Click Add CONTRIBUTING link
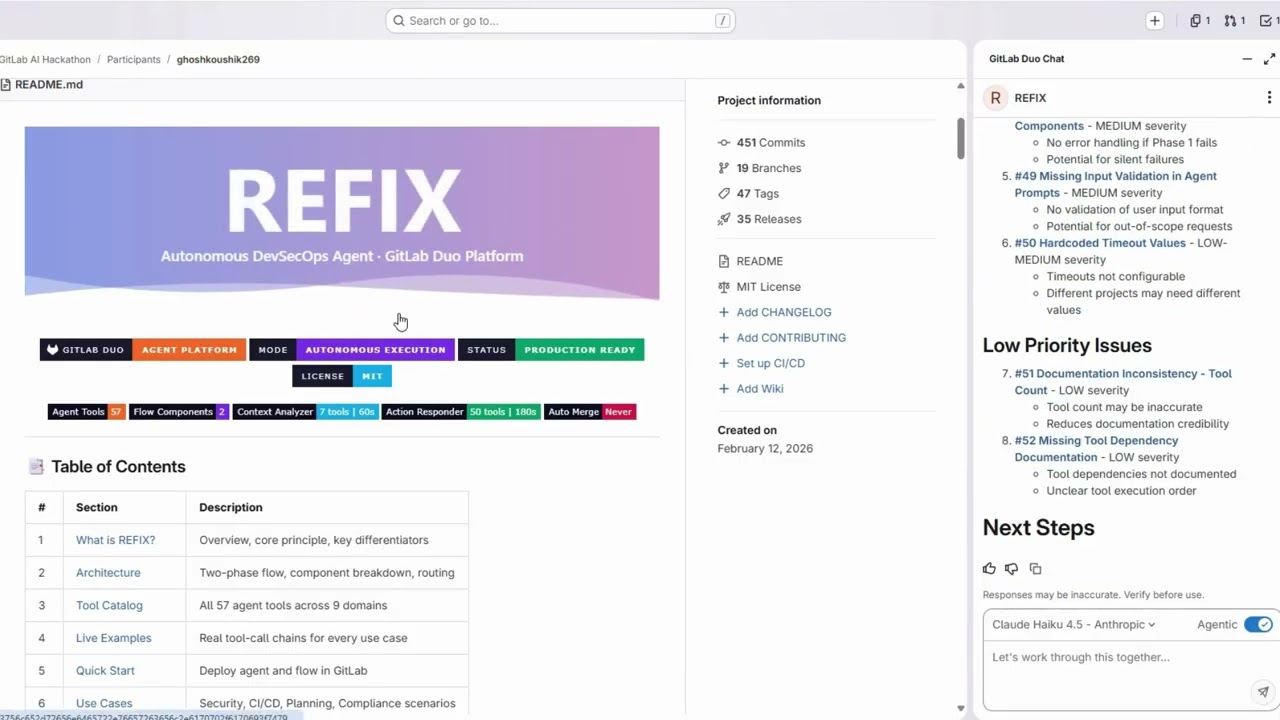This screenshot has height=720, width=1280. click(791, 338)
